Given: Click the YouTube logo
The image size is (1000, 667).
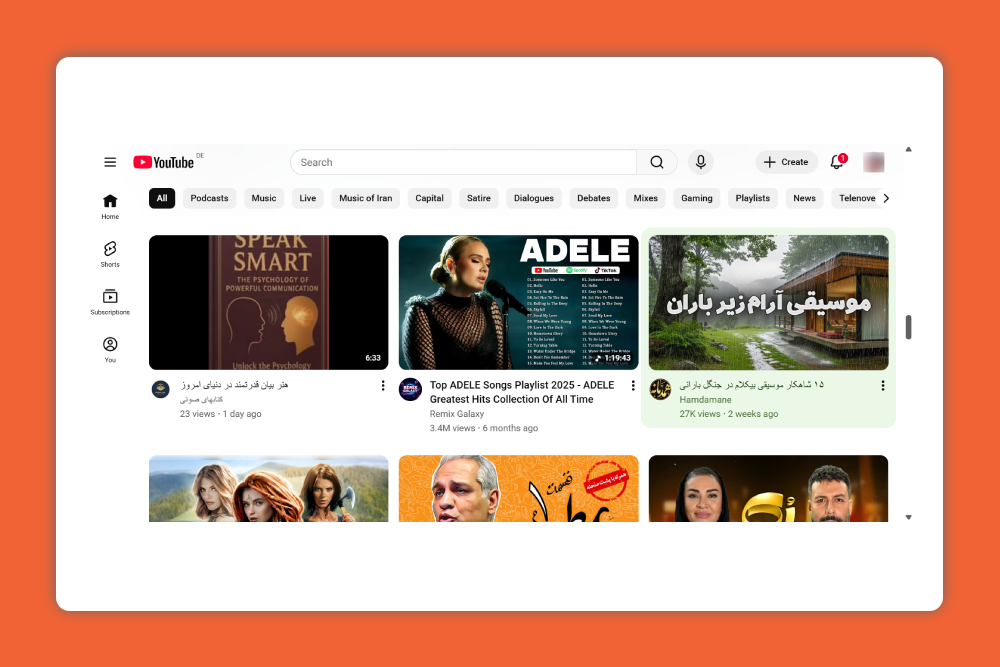Looking at the screenshot, I should 164,162.
